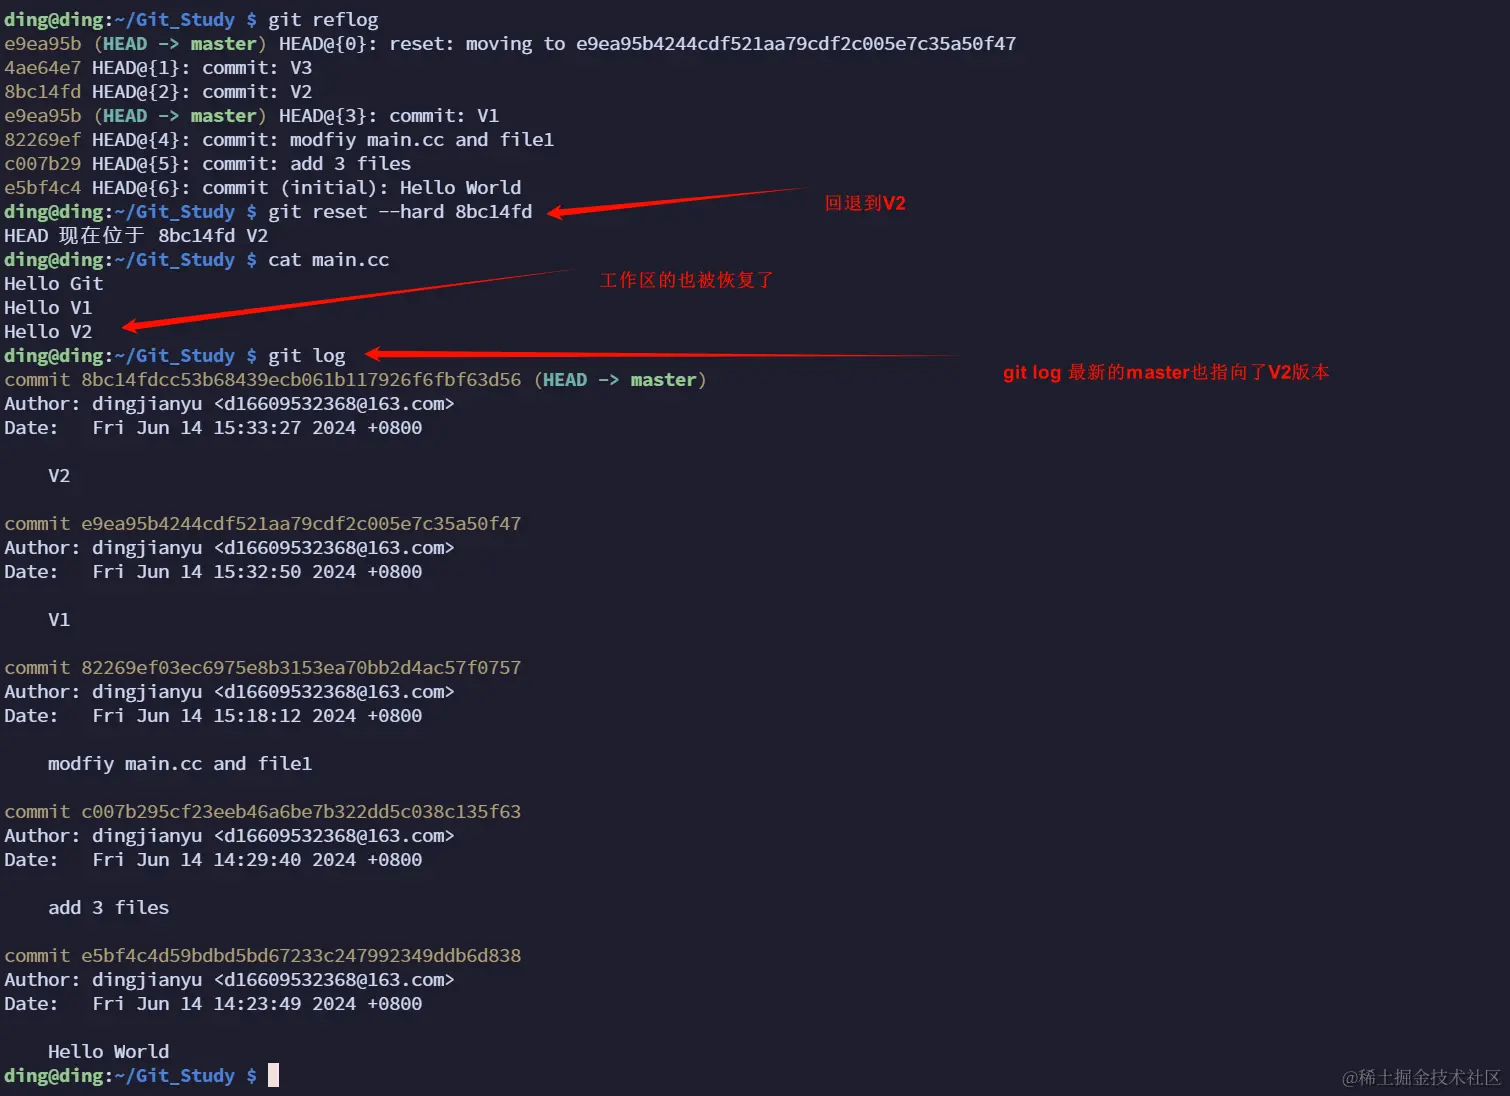The image size is (1510, 1096).
Task: Click the 'git reflog' command text
Action: [323, 20]
